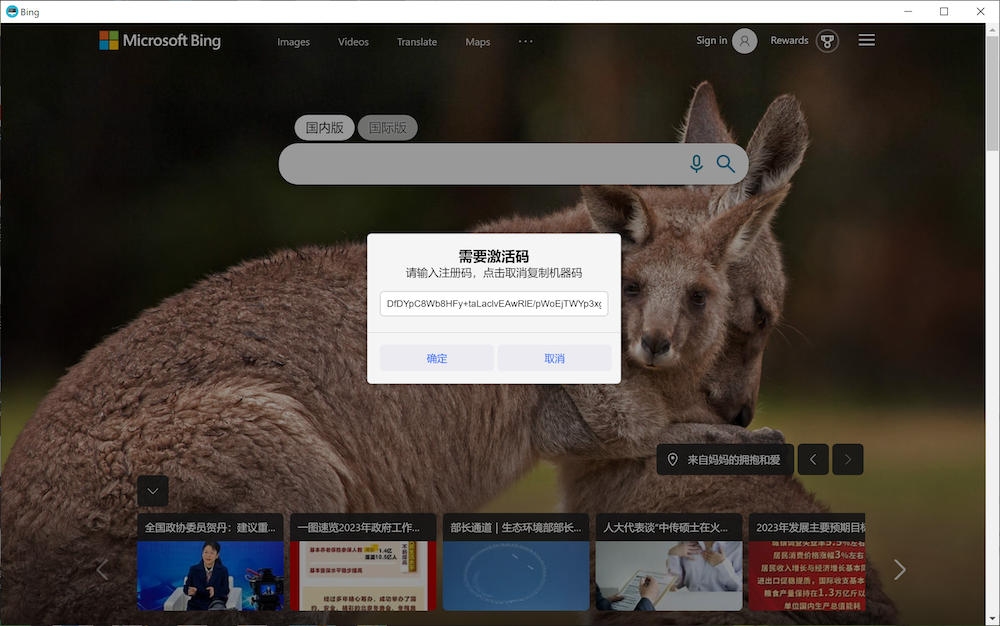Open the Translate page
This screenshot has width=1000, height=626.
click(416, 42)
